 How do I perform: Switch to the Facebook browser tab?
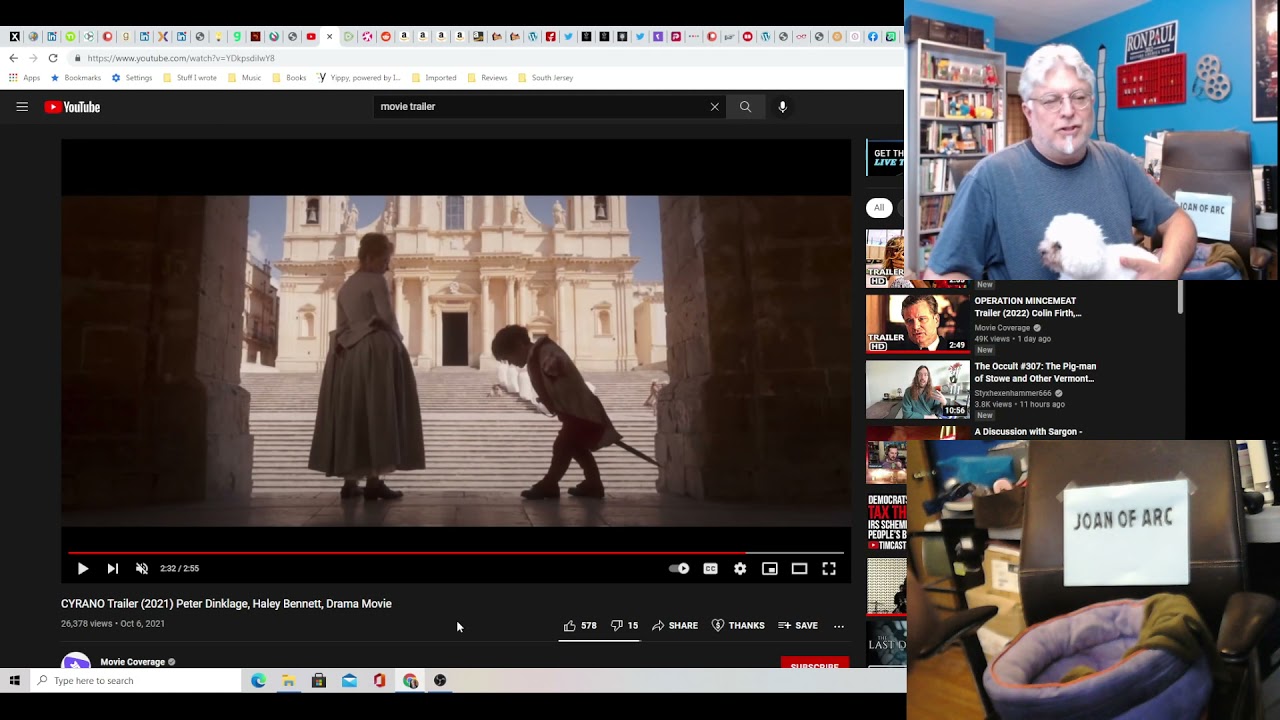coord(873,37)
